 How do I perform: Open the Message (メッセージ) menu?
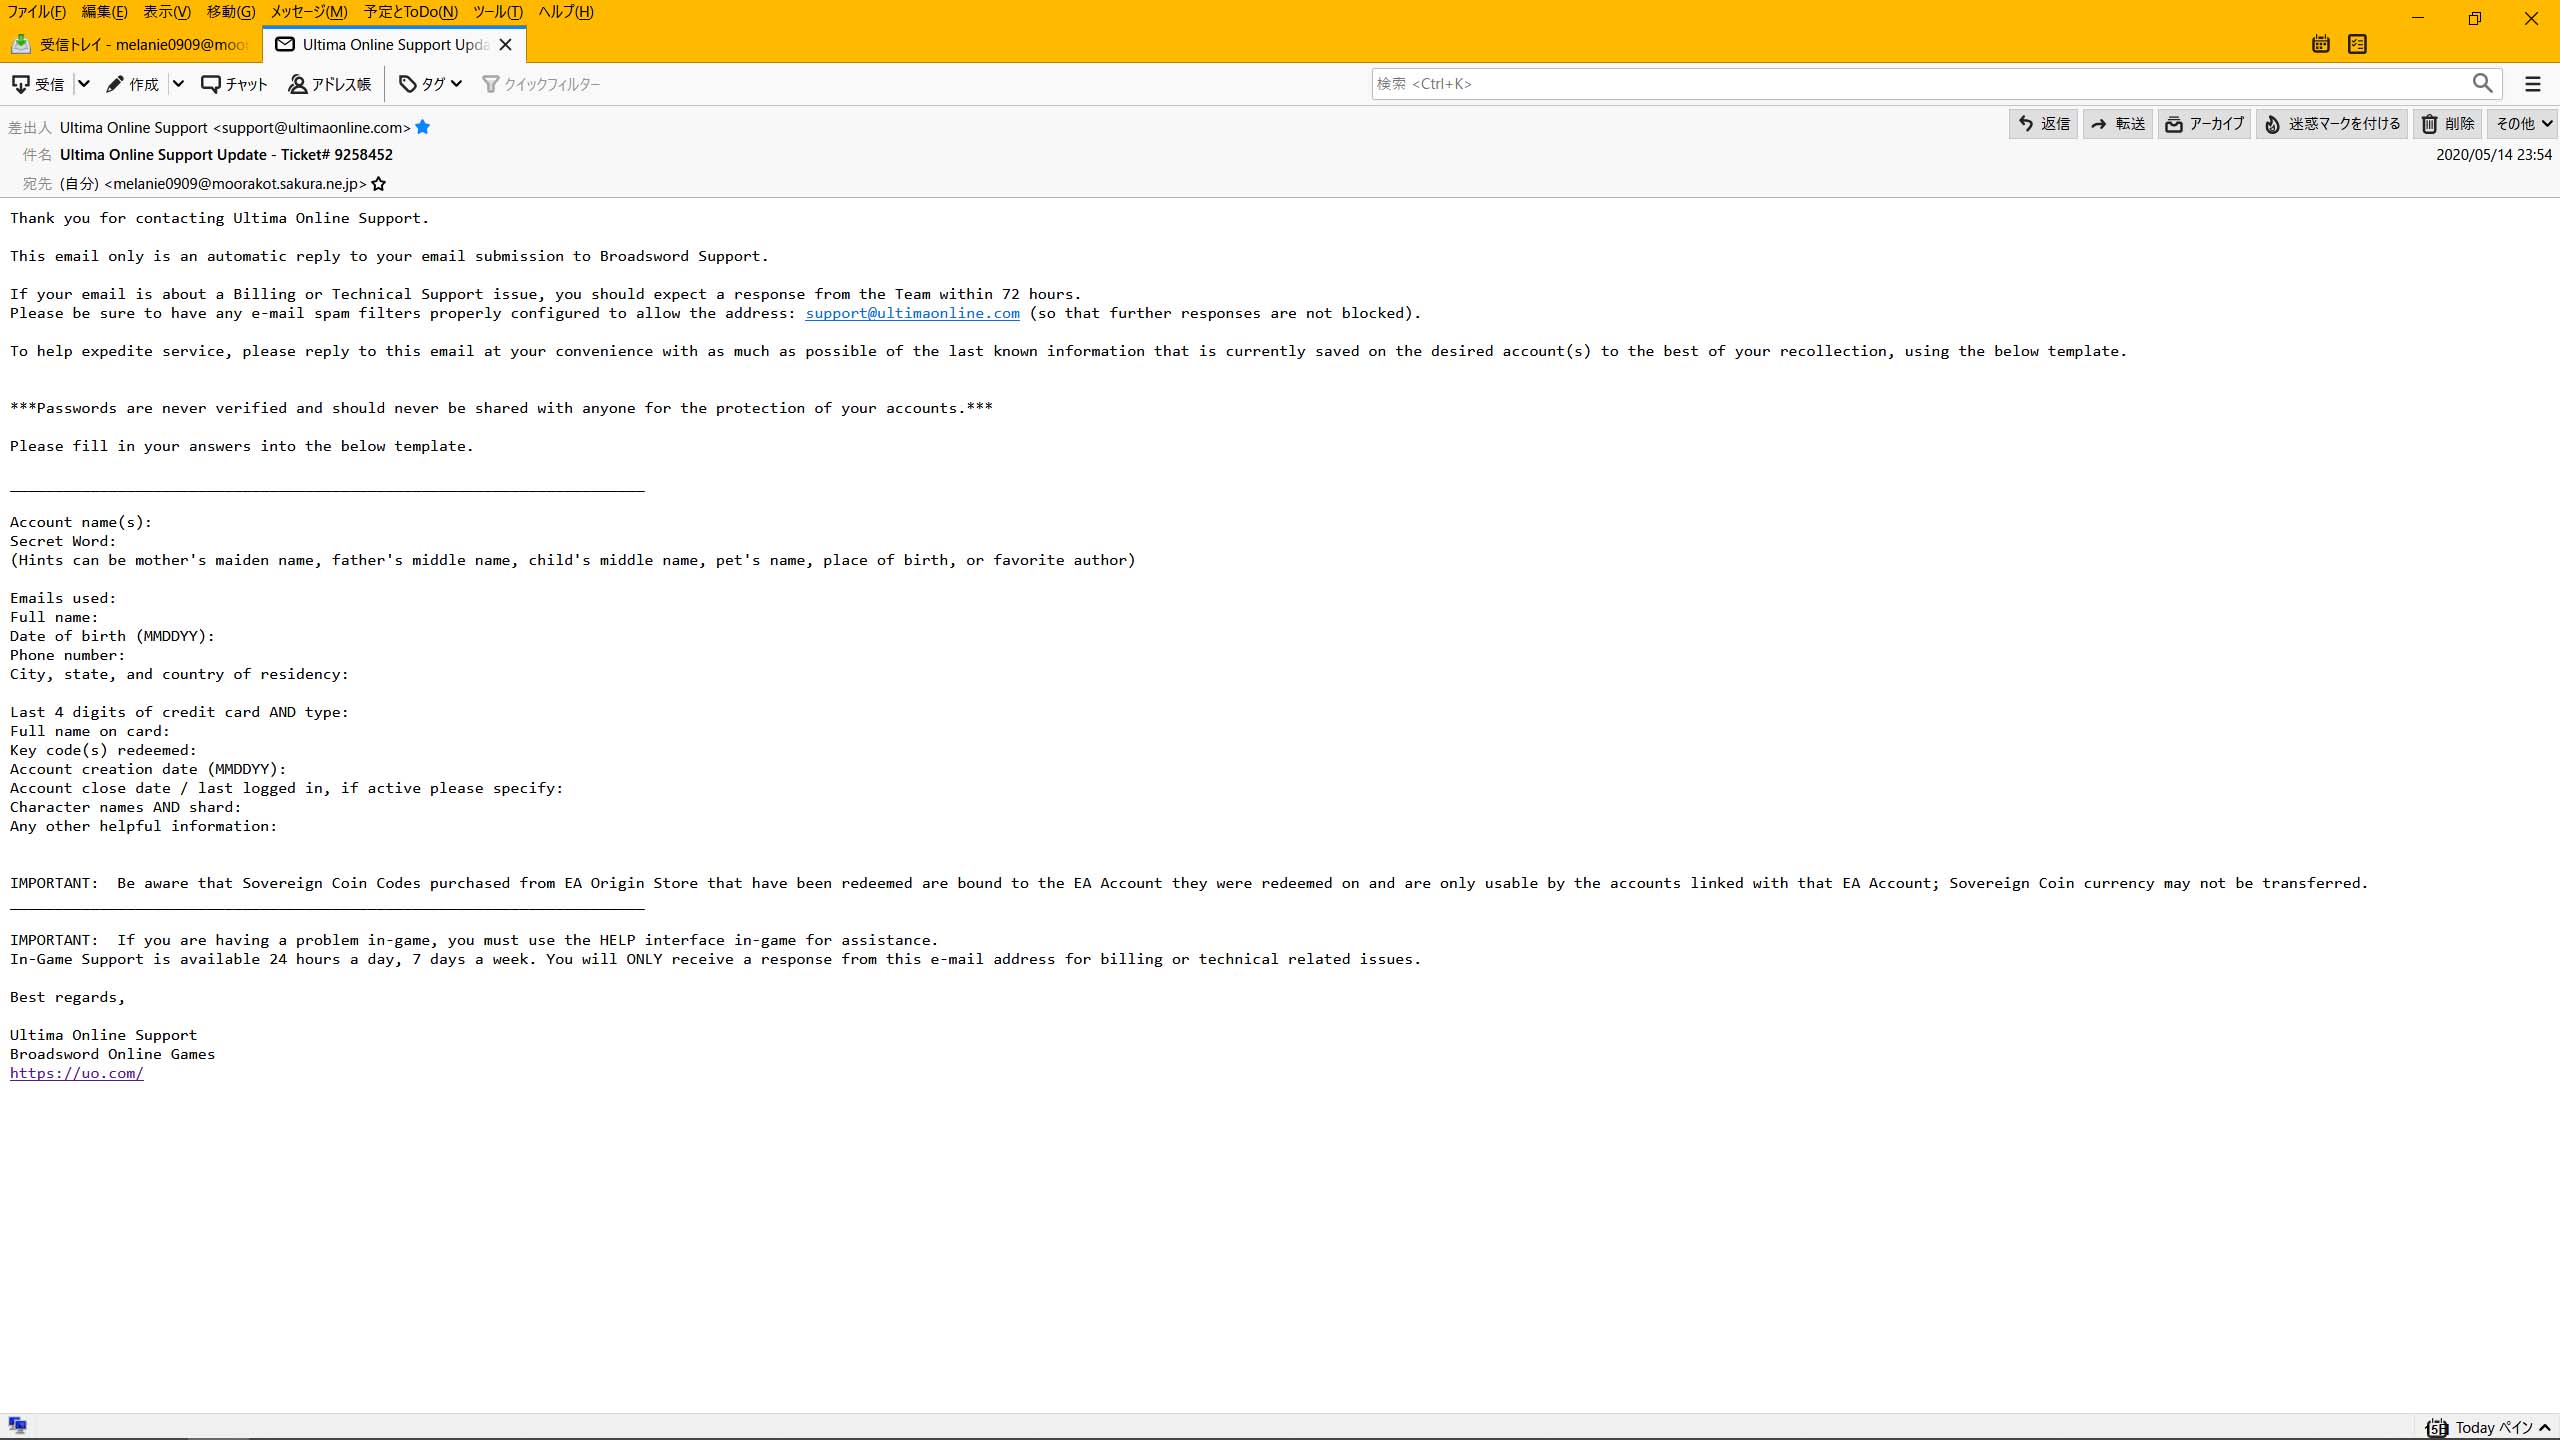coord(309,12)
